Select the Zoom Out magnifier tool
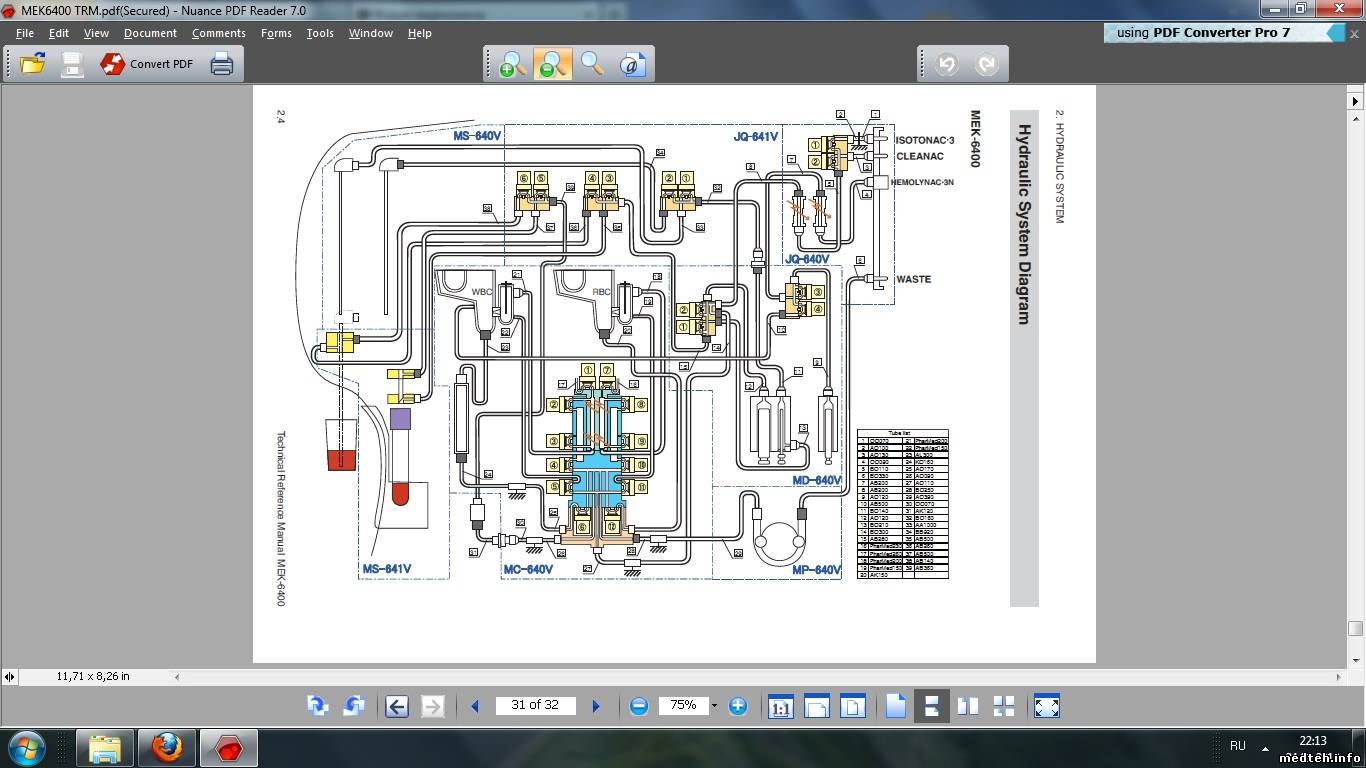1366x768 pixels. pos(552,64)
